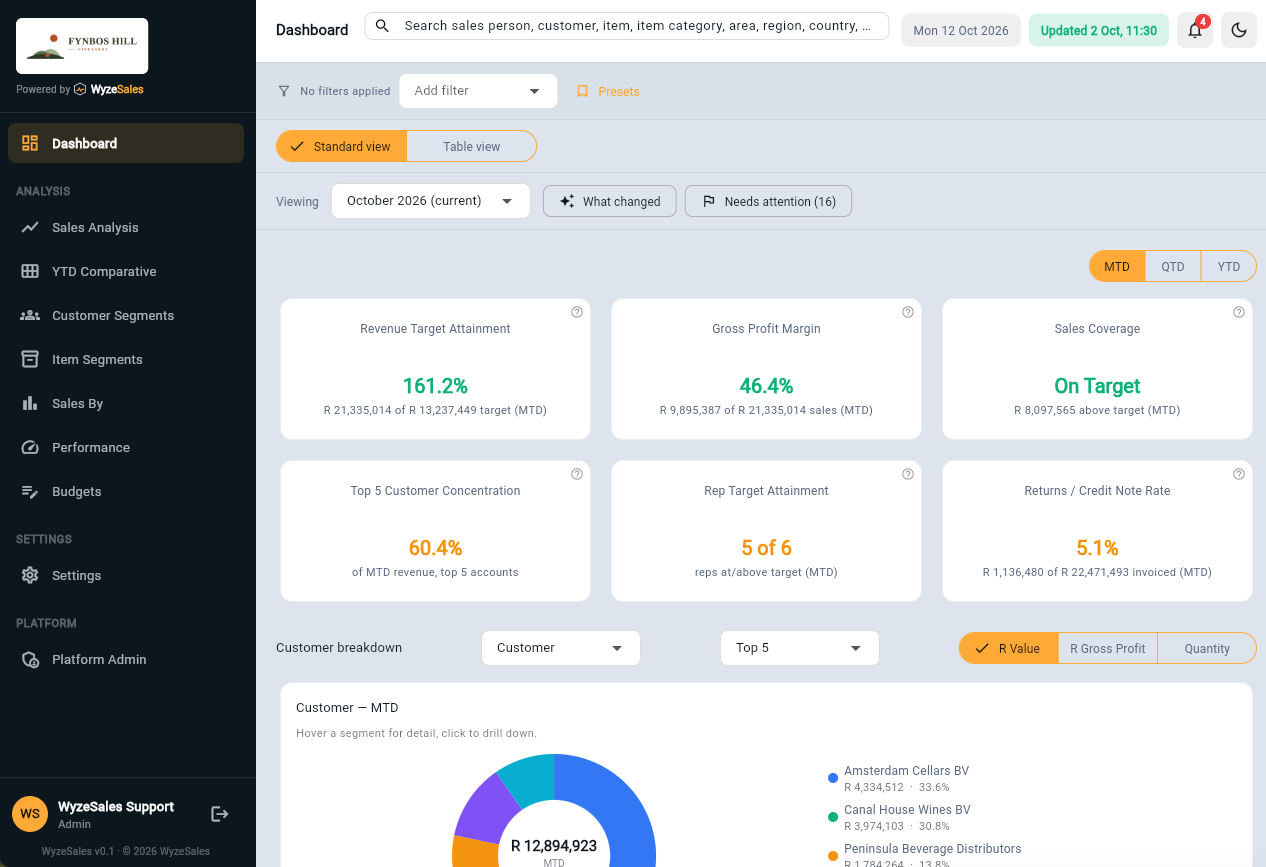Open Sales Analysis in sidebar
Screen dimensions: 1266x867
tap(126, 227)
